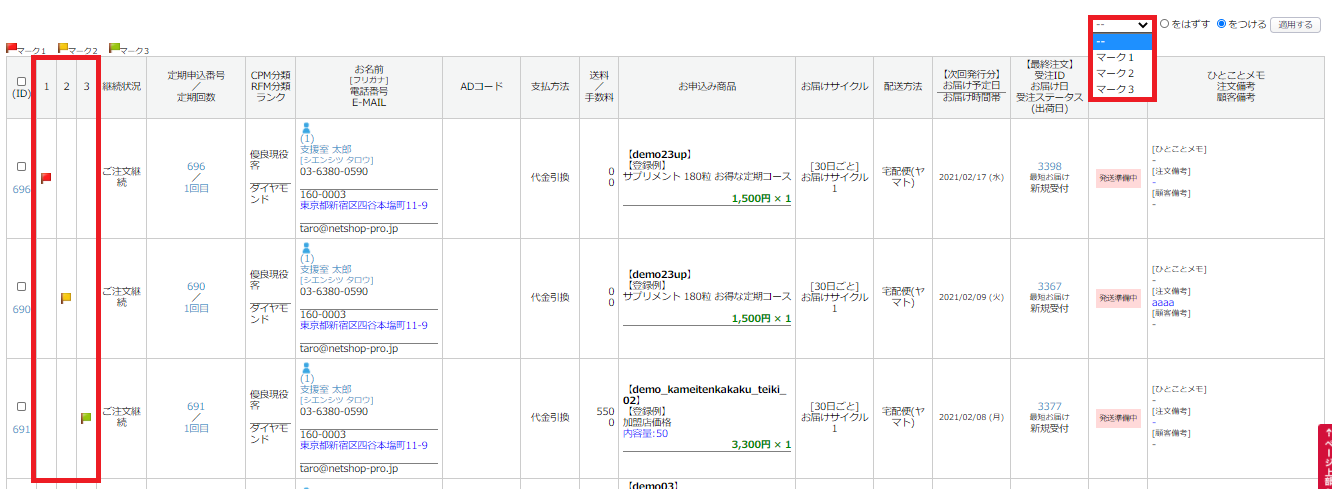
Task: Choose the "--" option in the mark dropdown
Action: point(1123,41)
